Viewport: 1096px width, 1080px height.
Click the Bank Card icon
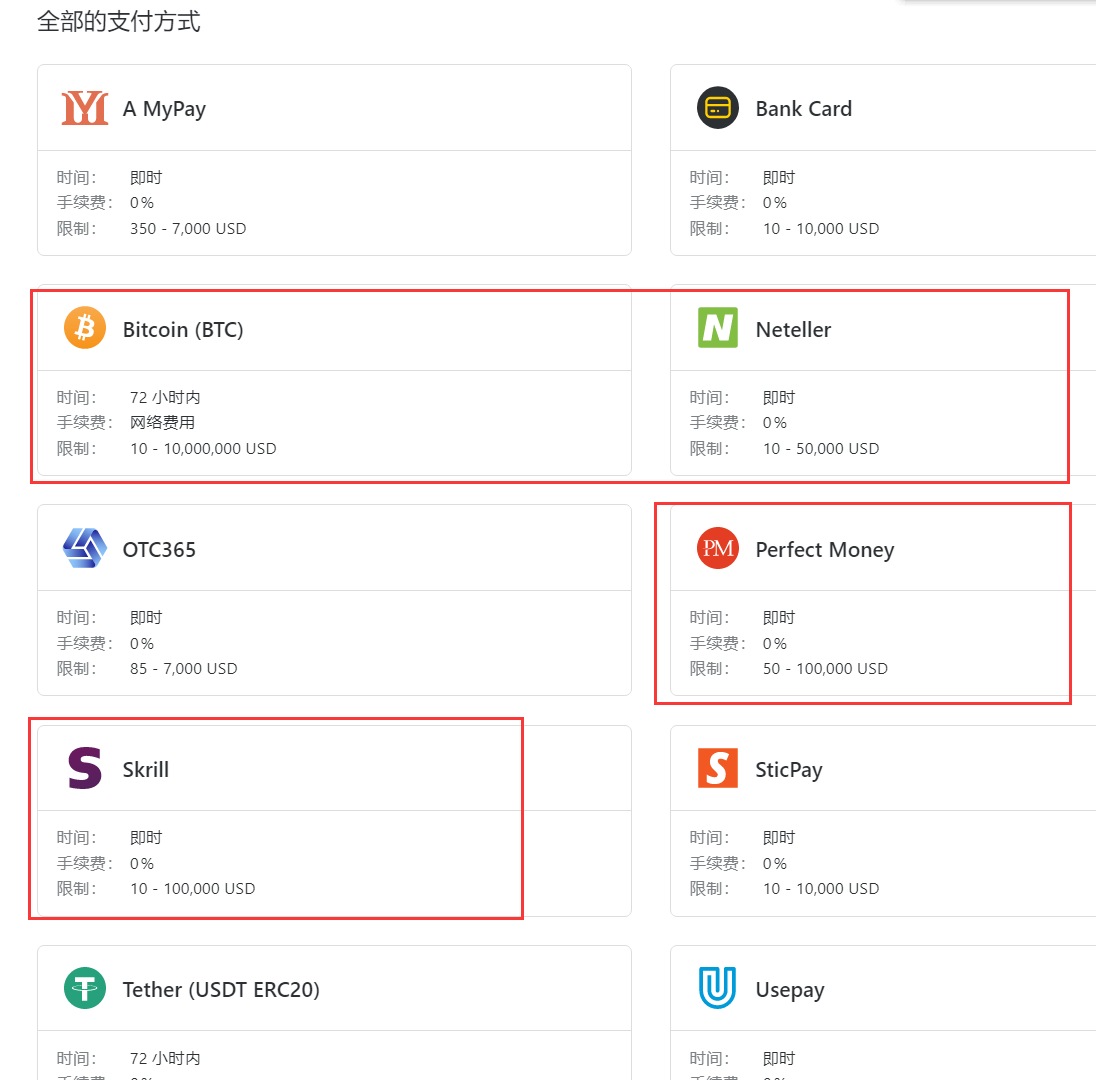(718, 108)
